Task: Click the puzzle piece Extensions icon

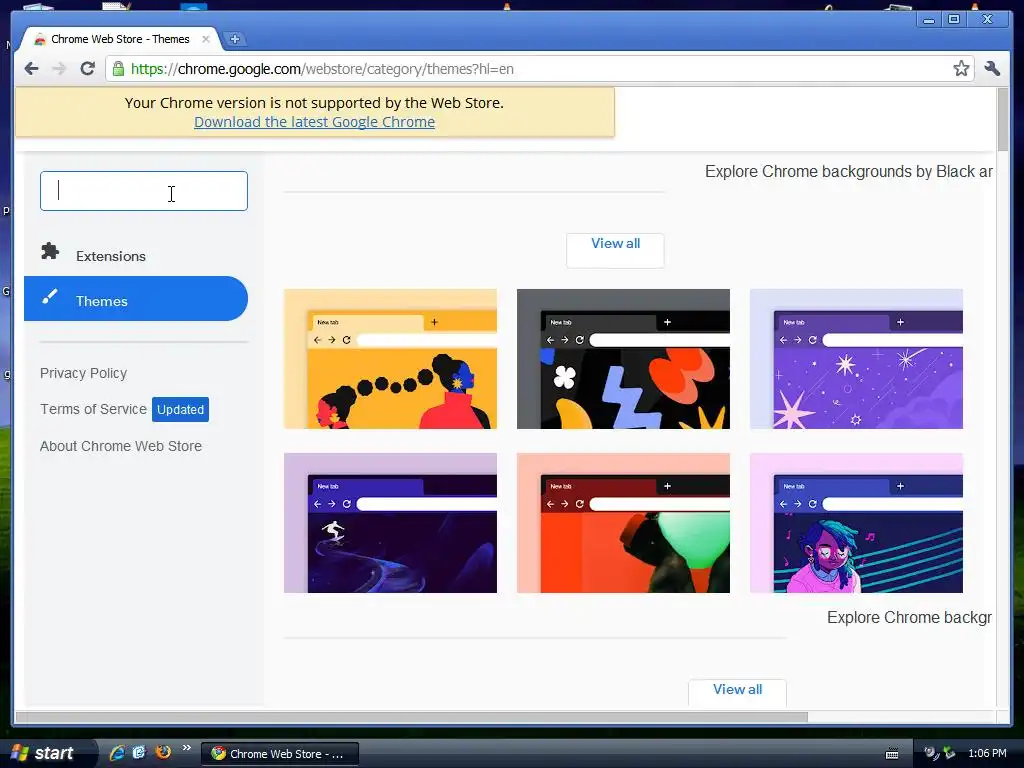Action: [x=50, y=251]
